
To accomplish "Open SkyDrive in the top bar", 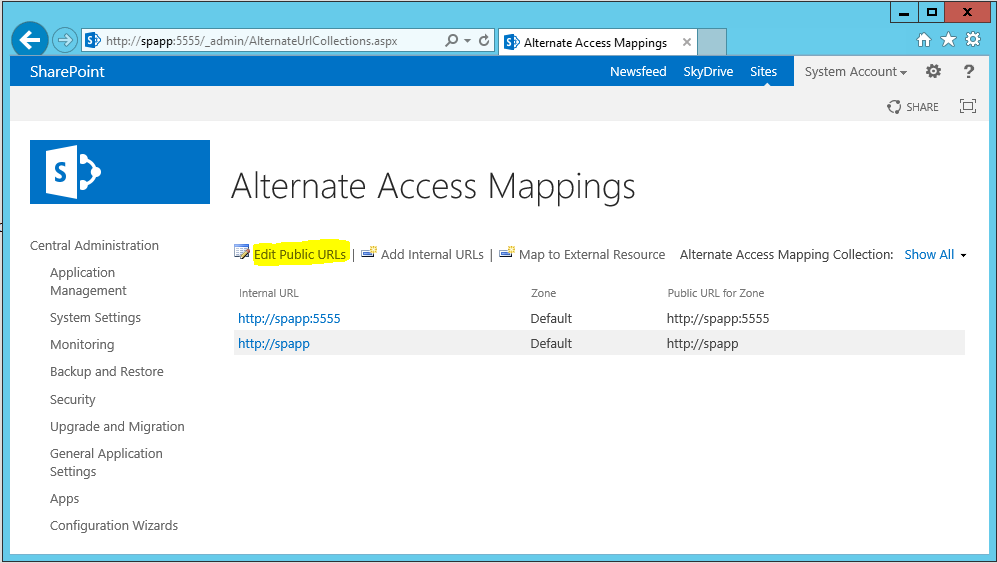I will (x=708, y=72).
